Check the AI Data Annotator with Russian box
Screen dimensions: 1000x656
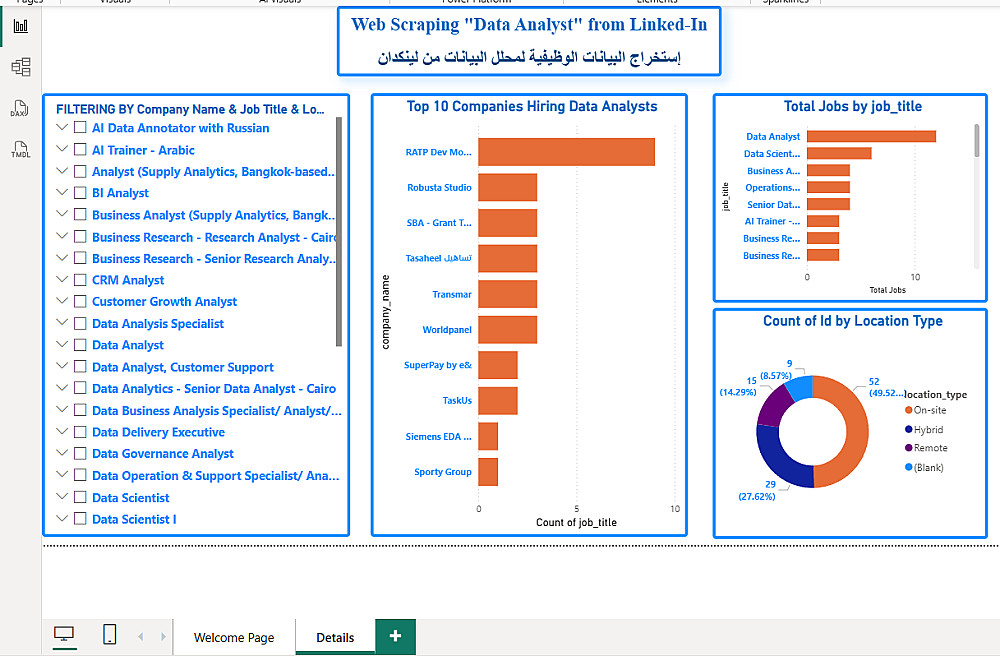[x=80, y=128]
